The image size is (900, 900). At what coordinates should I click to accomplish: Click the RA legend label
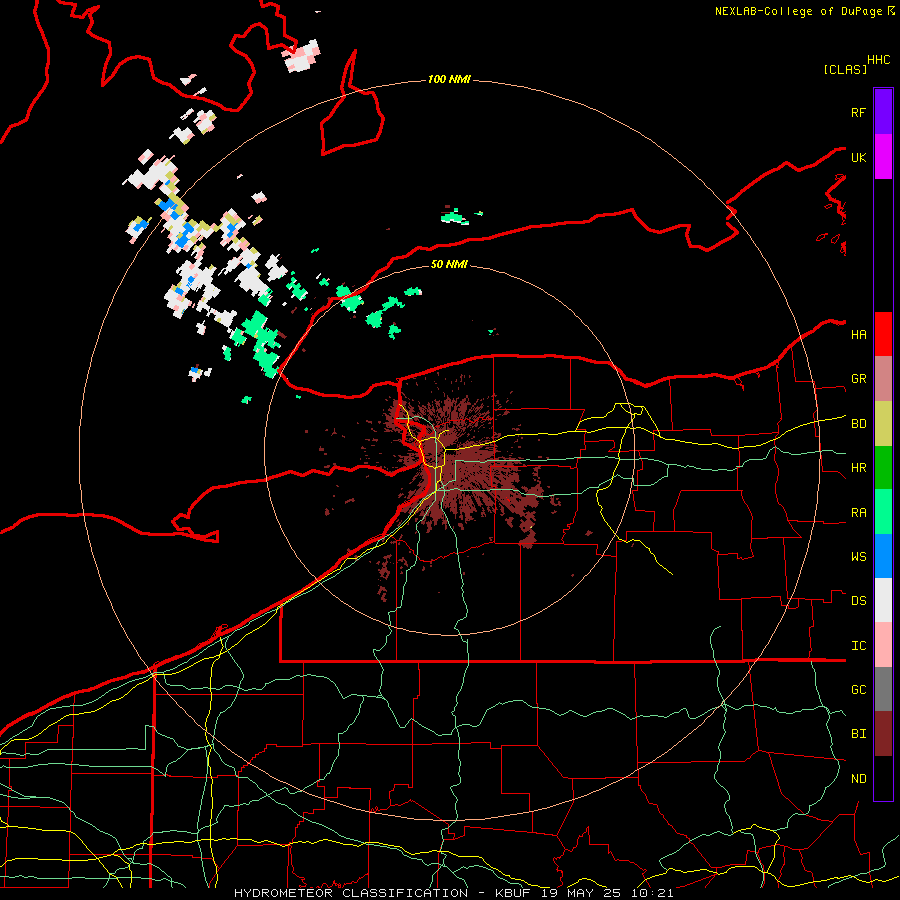(x=858, y=513)
